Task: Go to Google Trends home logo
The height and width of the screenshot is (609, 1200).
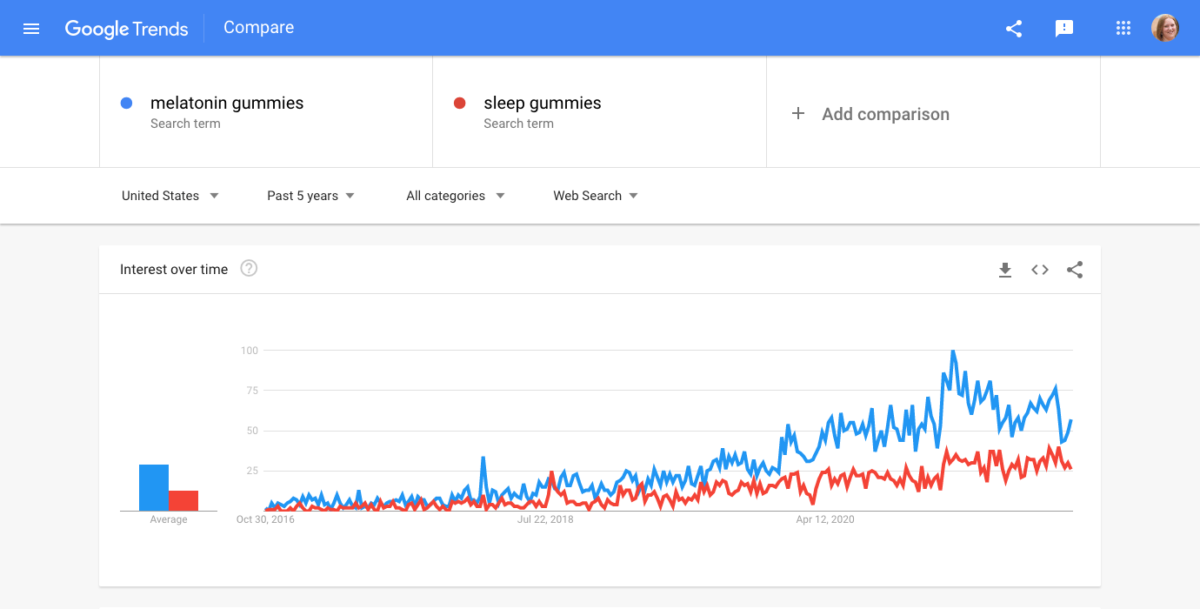Action: [126, 28]
